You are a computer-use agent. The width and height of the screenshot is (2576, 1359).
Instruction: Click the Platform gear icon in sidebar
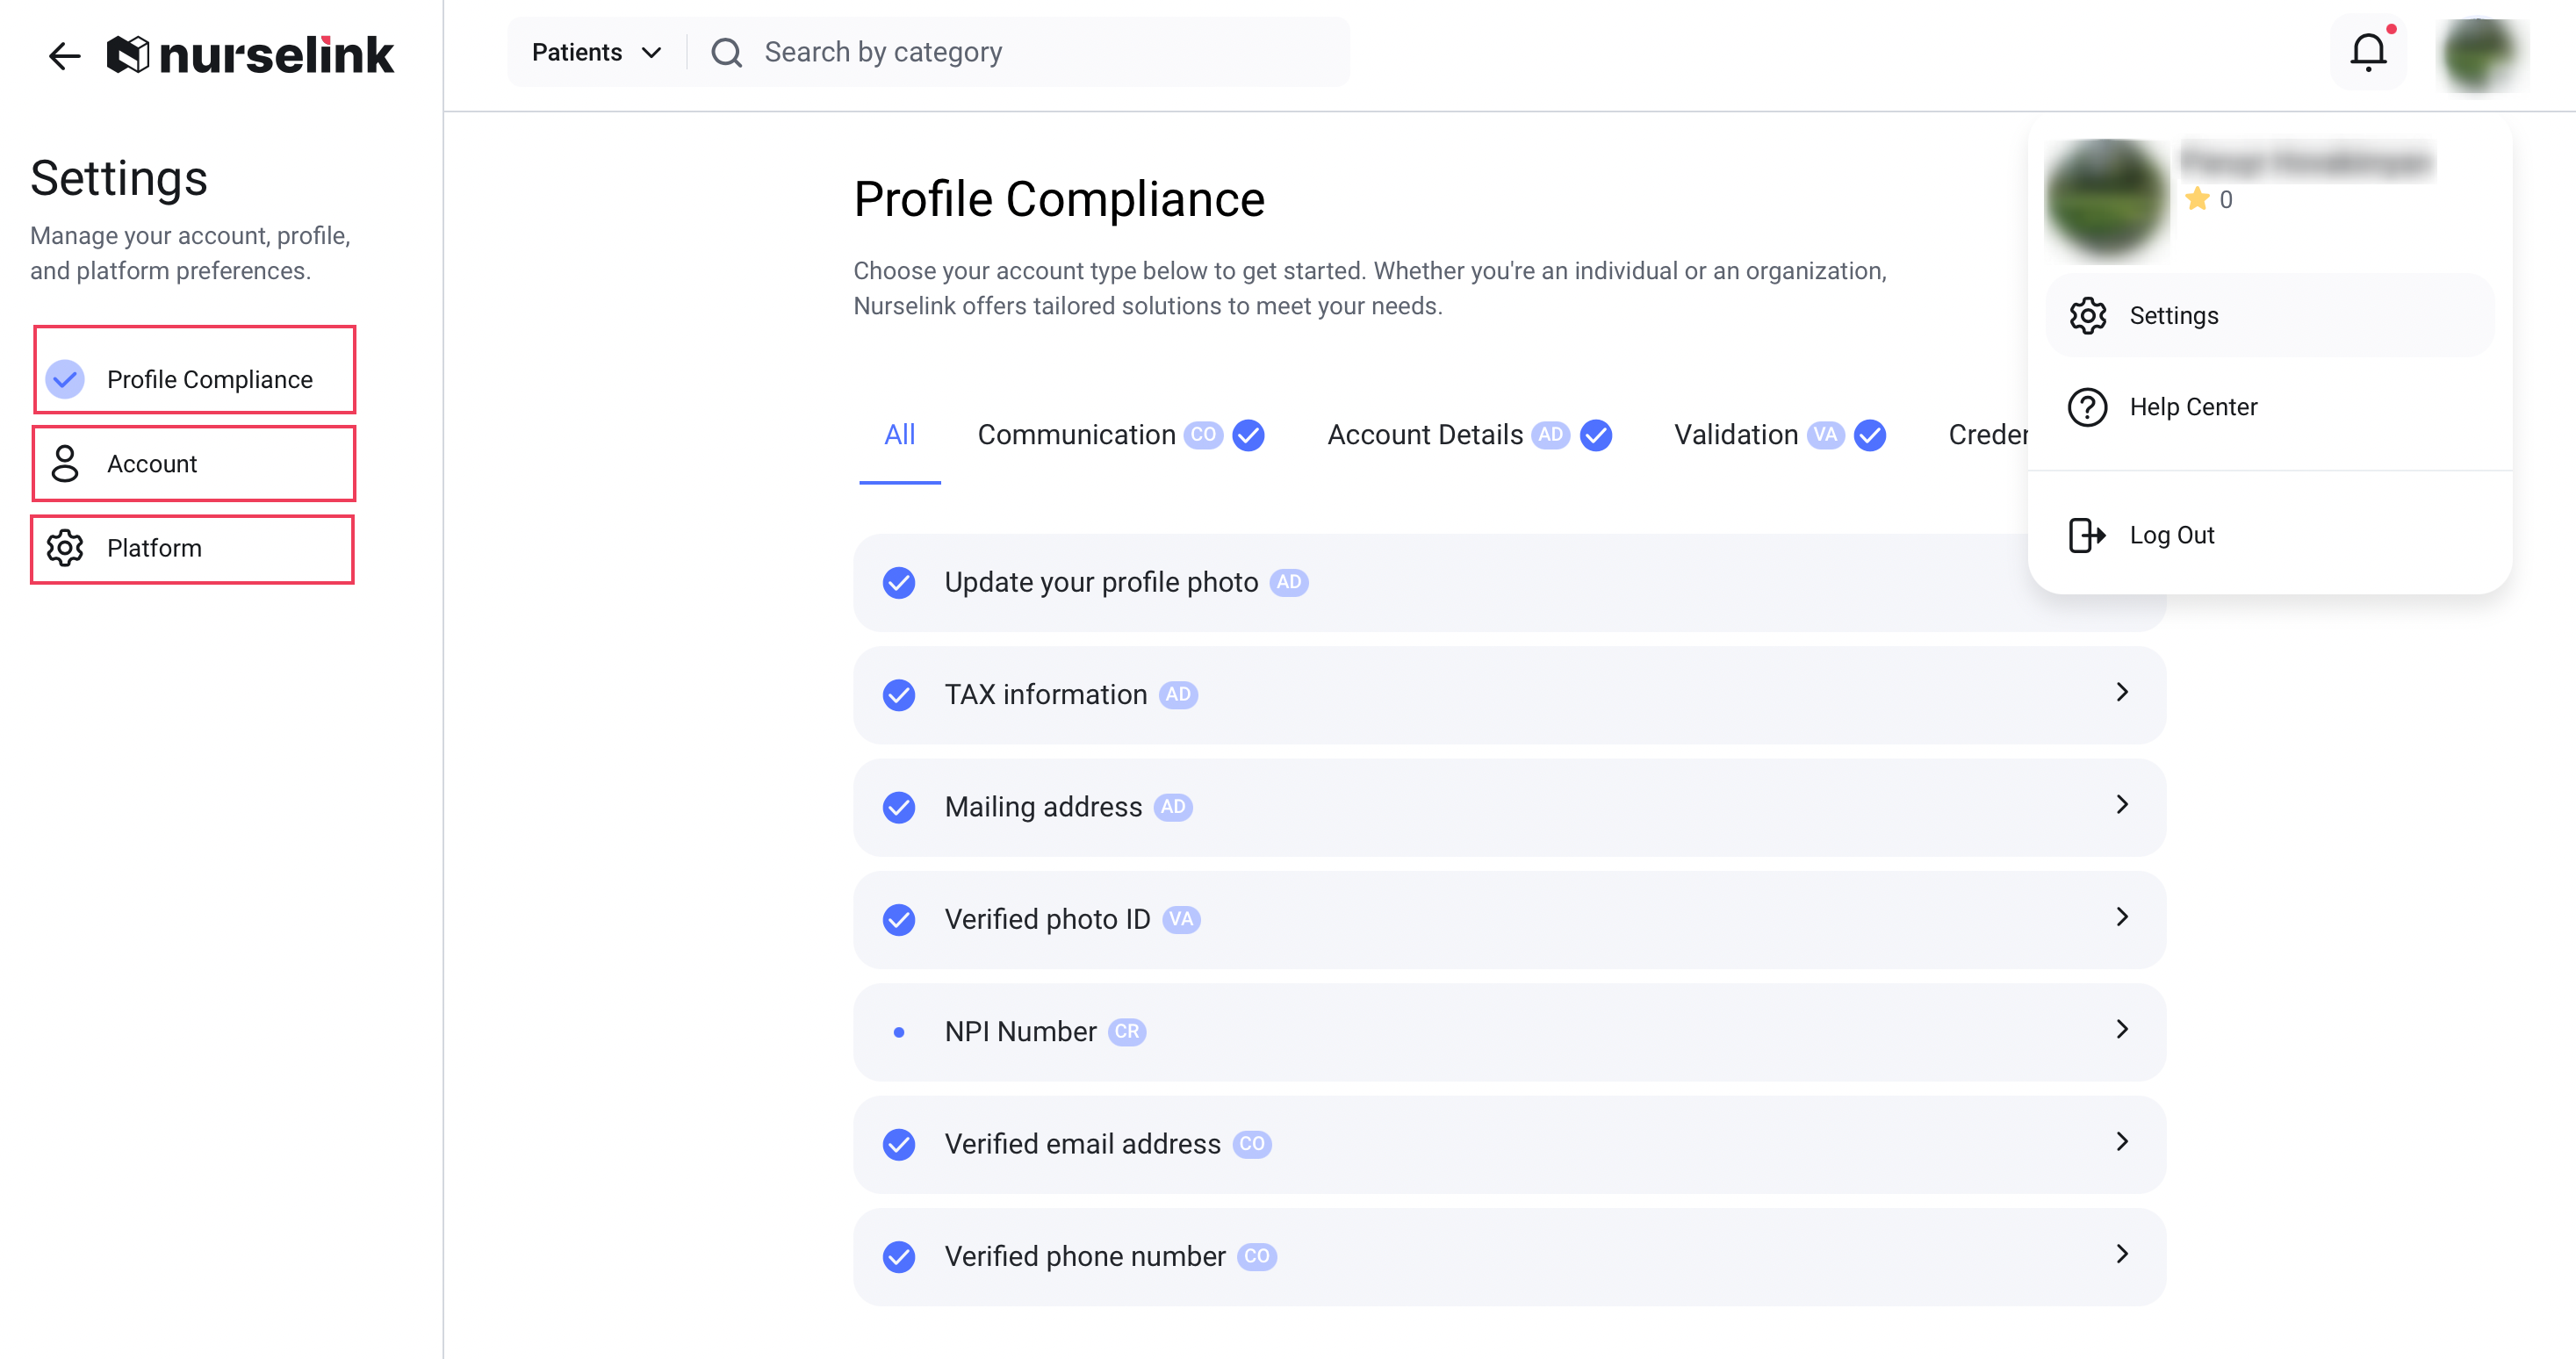click(x=65, y=548)
